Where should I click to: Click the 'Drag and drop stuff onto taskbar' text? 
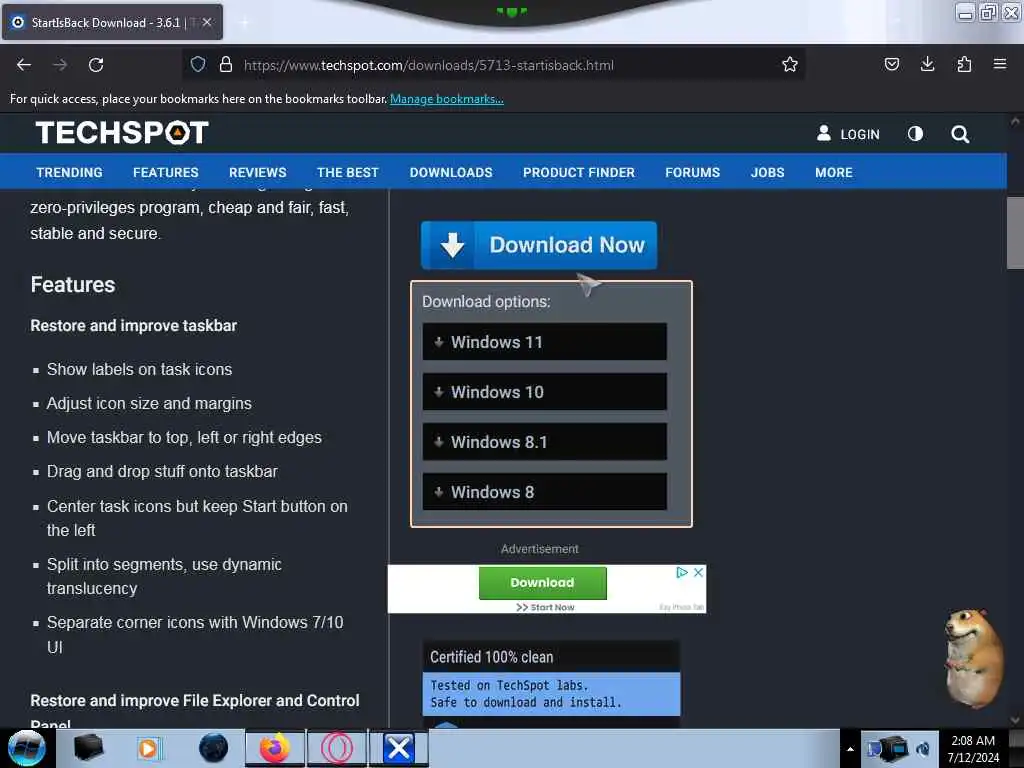(x=162, y=472)
